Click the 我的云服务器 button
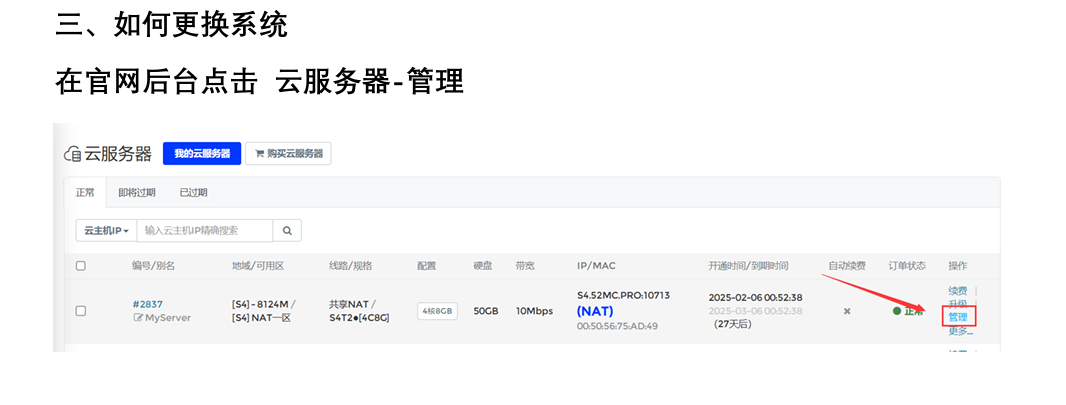Viewport: 1066px width, 405px height. (202, 154)
